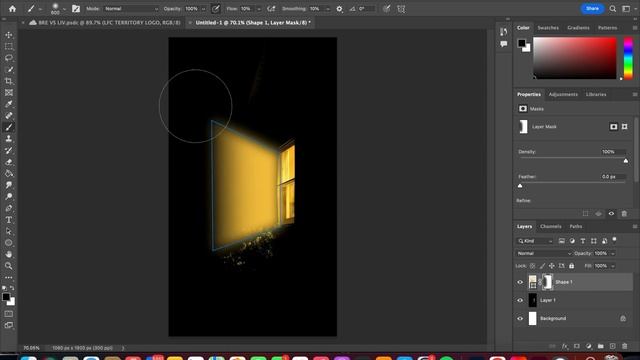This screenshot has width=640, height=360.
Task: Toggle mask visibility eye in Properties
Action: click(x=611, y=213)
